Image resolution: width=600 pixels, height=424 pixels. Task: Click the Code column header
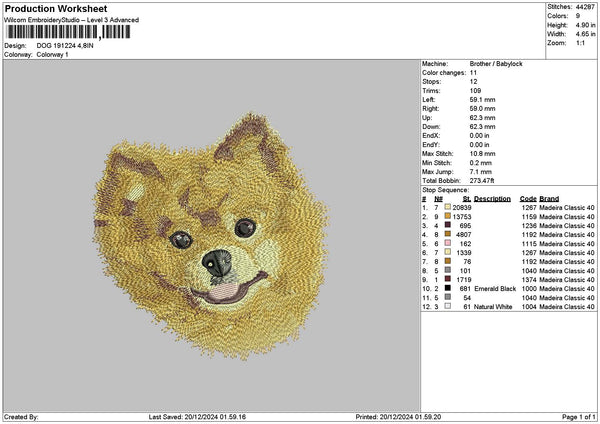528,198
